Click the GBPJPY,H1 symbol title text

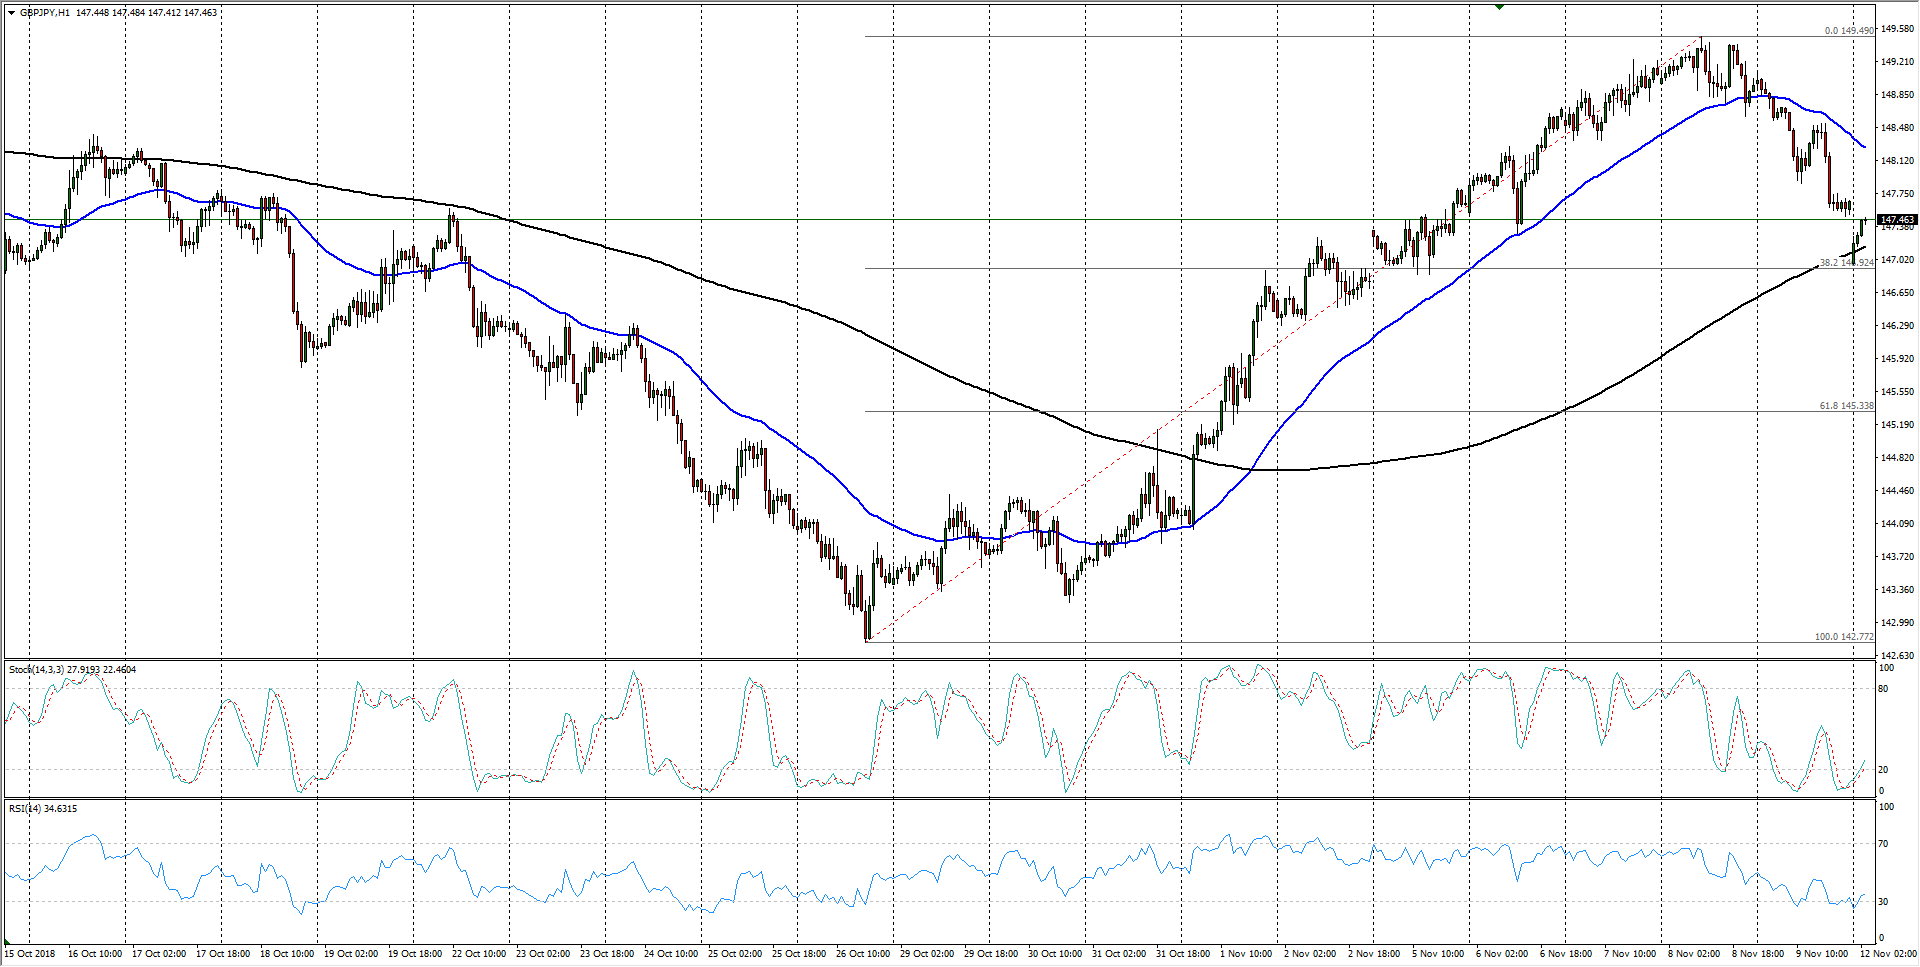pyautogui.click(x=45, y=13)
